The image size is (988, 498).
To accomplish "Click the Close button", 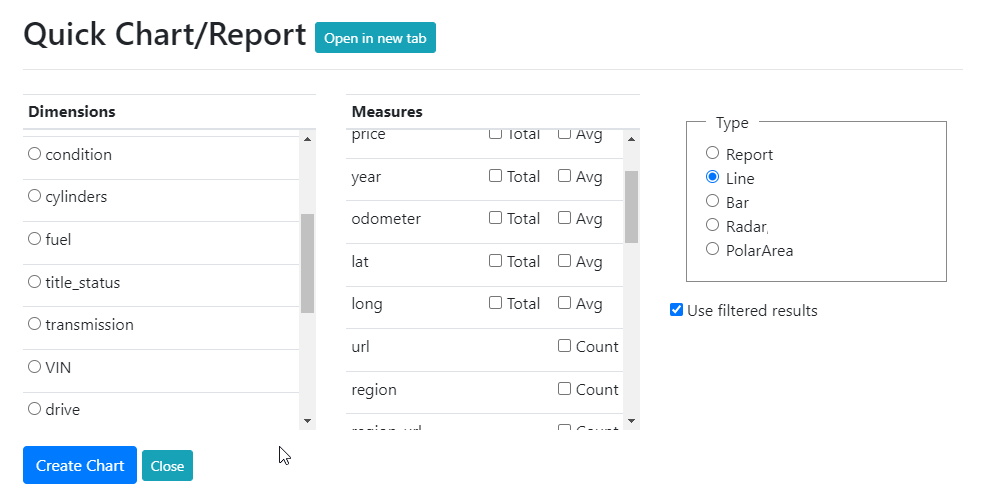I will point(167,466).
